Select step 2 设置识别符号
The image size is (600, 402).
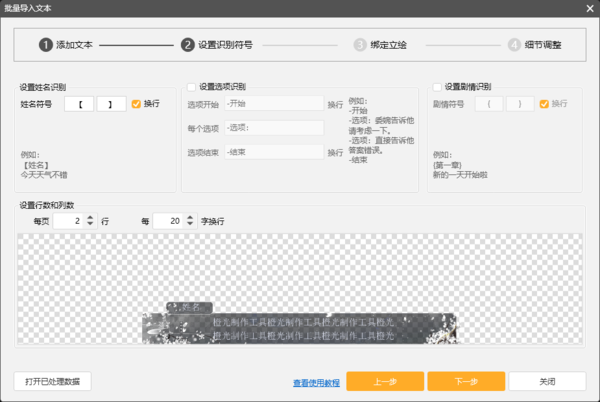[217, 45]
